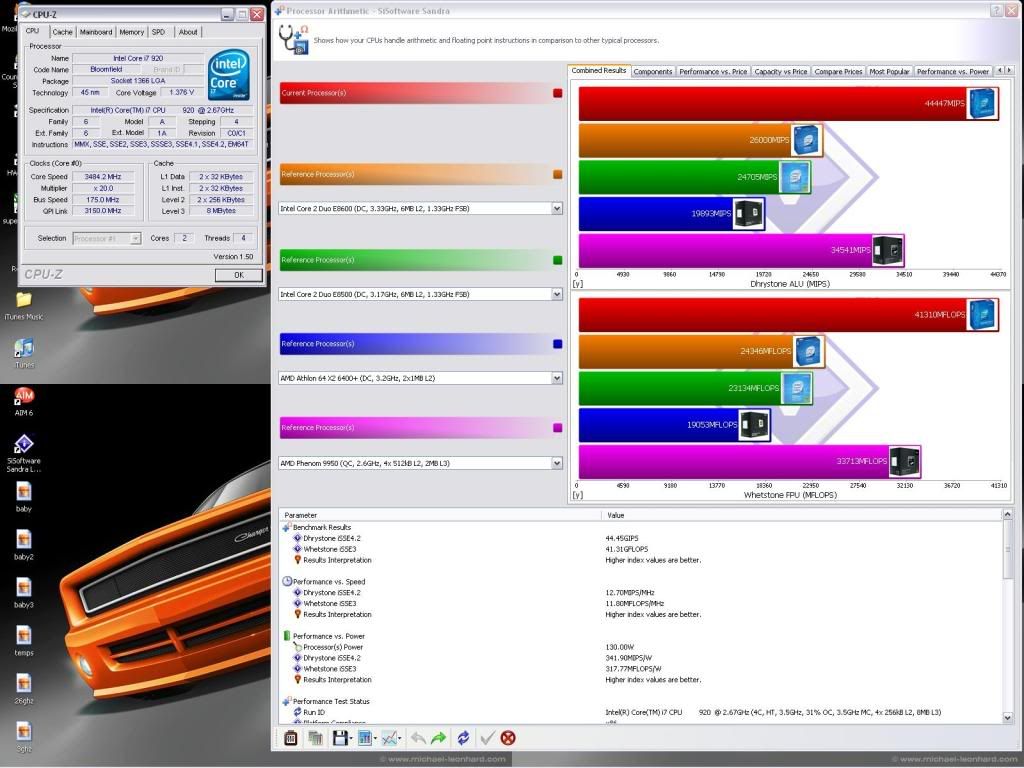
Task: Open the AIM 6 desktop shortcut
Action: point(24,398)
